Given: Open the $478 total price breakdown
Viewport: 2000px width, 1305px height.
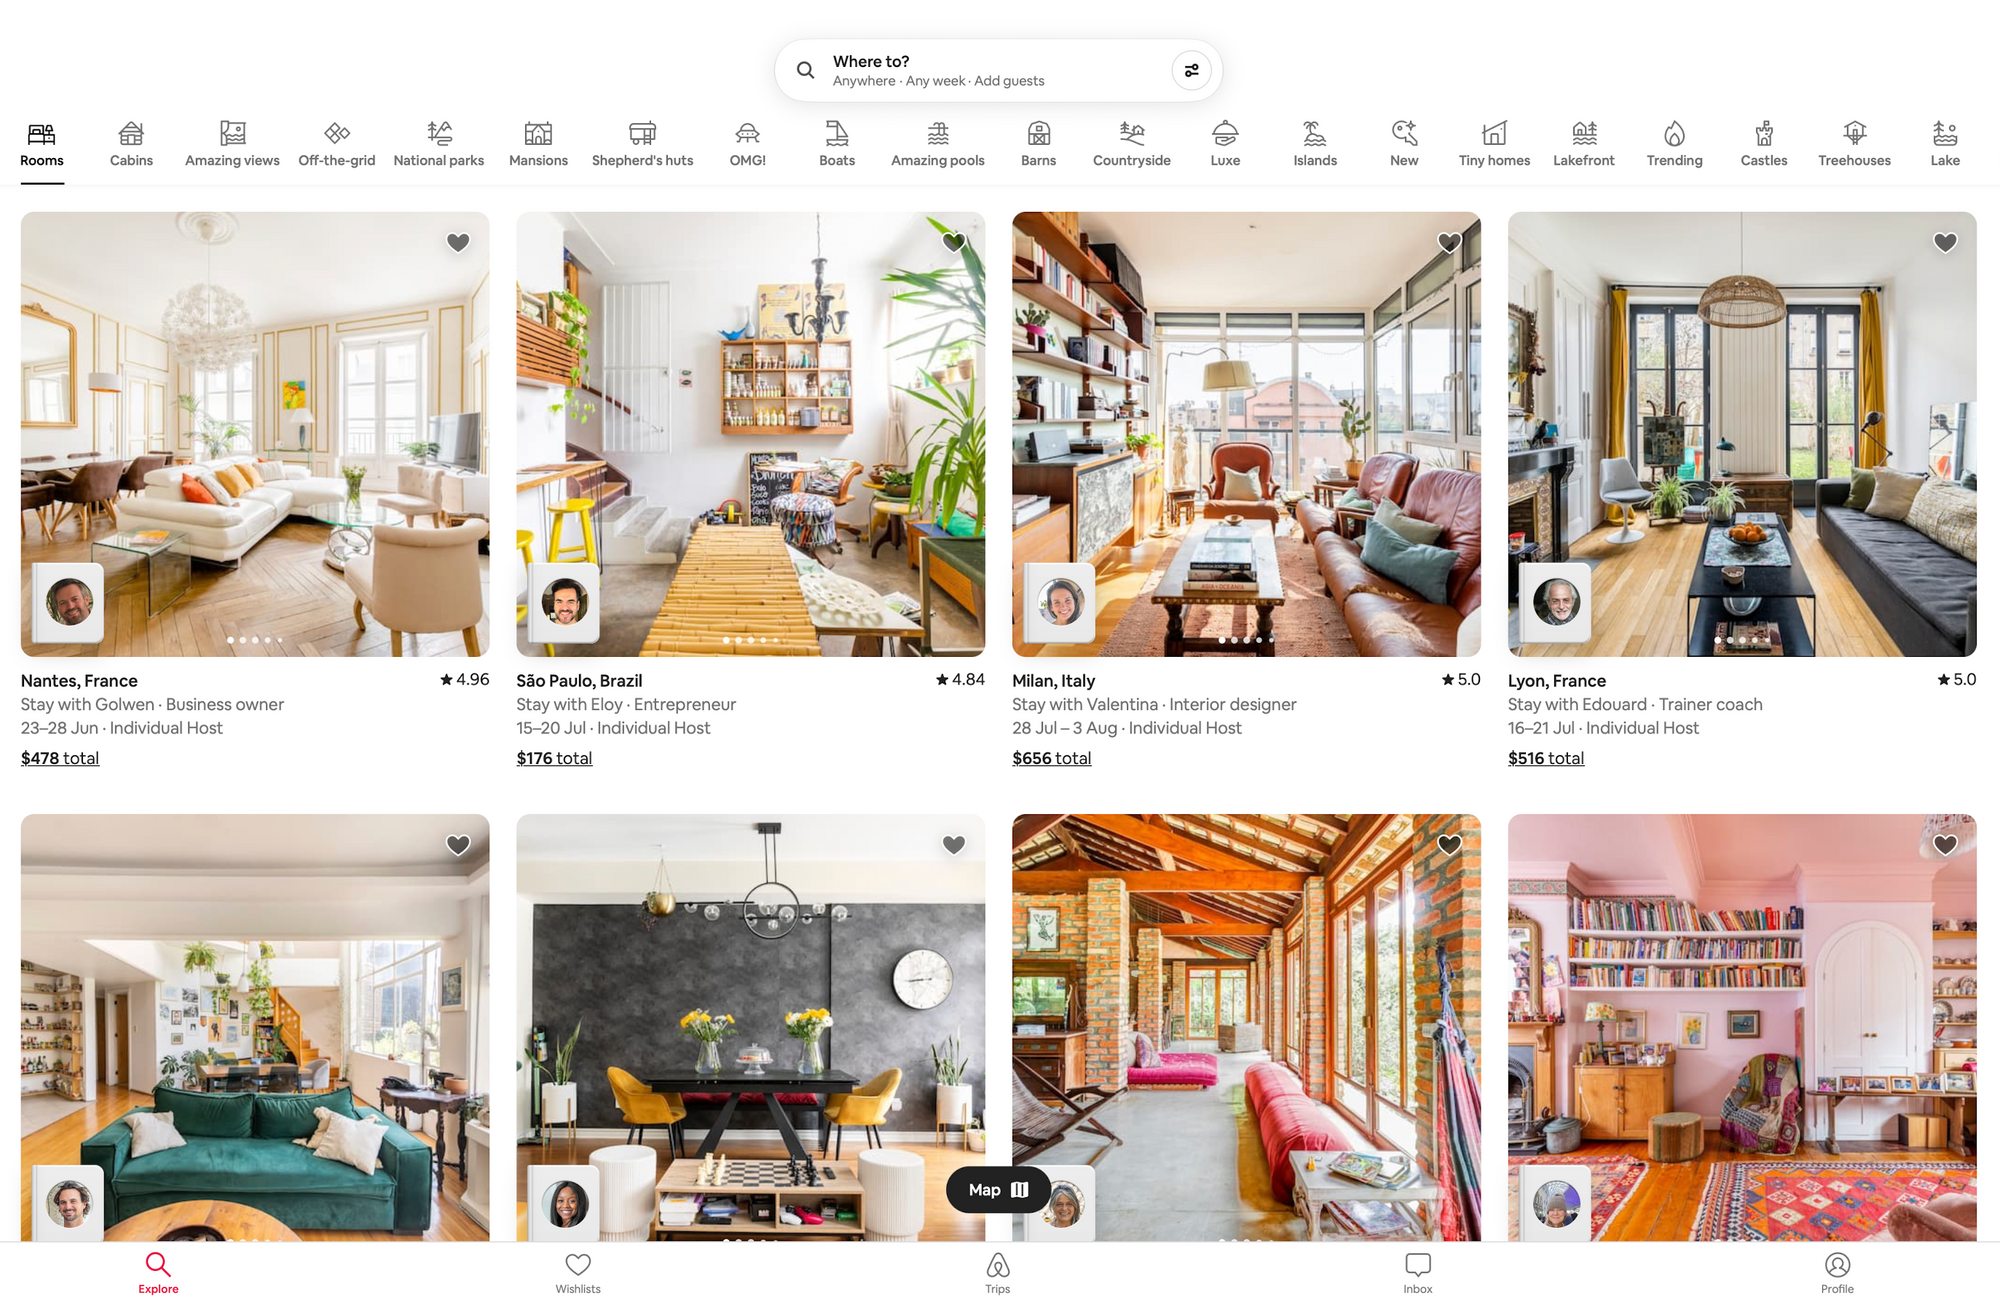Looking at the screenshot, I should 59,758.
